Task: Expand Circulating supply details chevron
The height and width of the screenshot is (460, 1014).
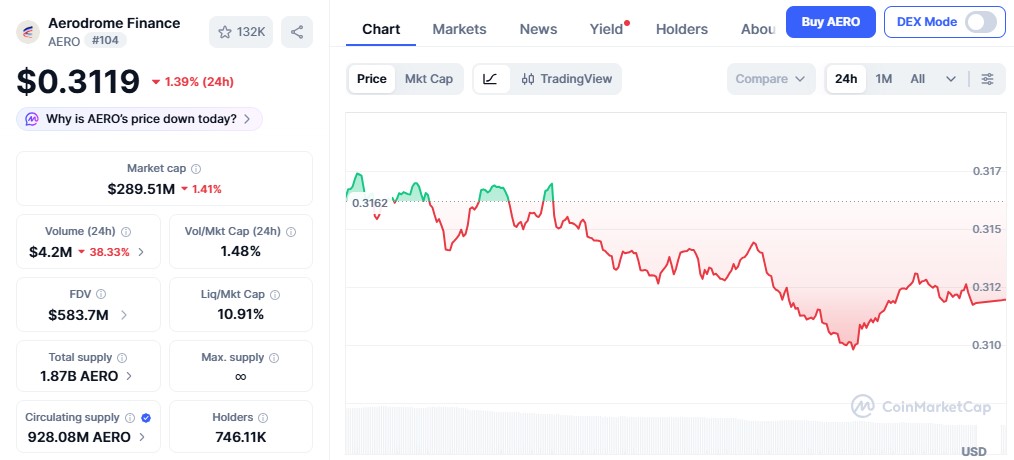Action: coord(142,437)
